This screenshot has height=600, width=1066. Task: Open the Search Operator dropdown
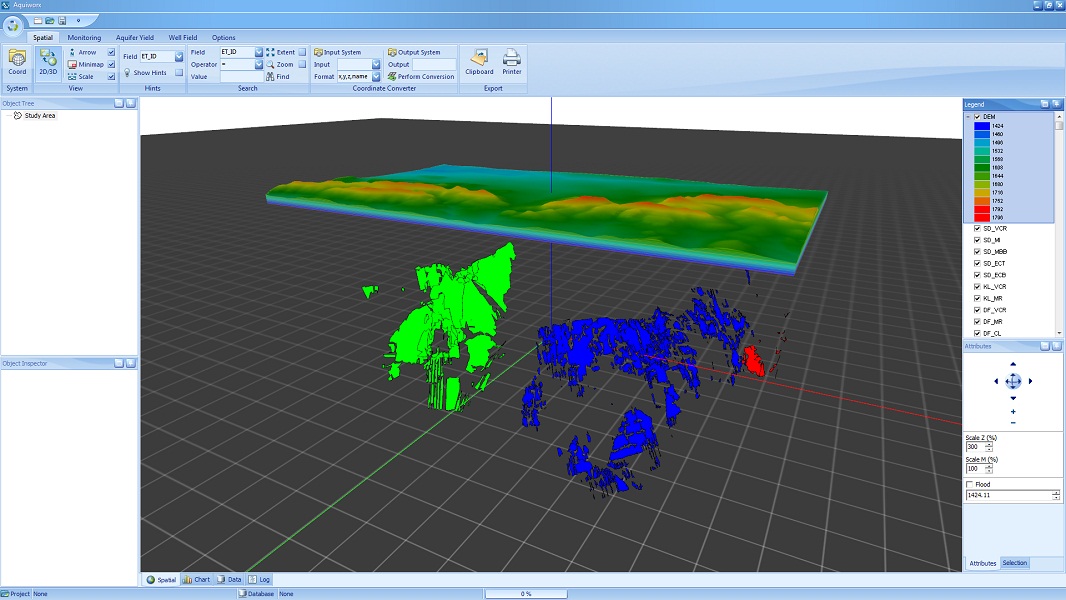pos(259,64)
